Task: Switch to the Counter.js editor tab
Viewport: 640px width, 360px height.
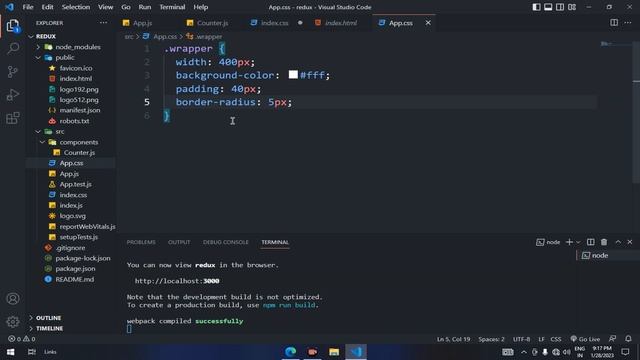Action: (212, 23)
